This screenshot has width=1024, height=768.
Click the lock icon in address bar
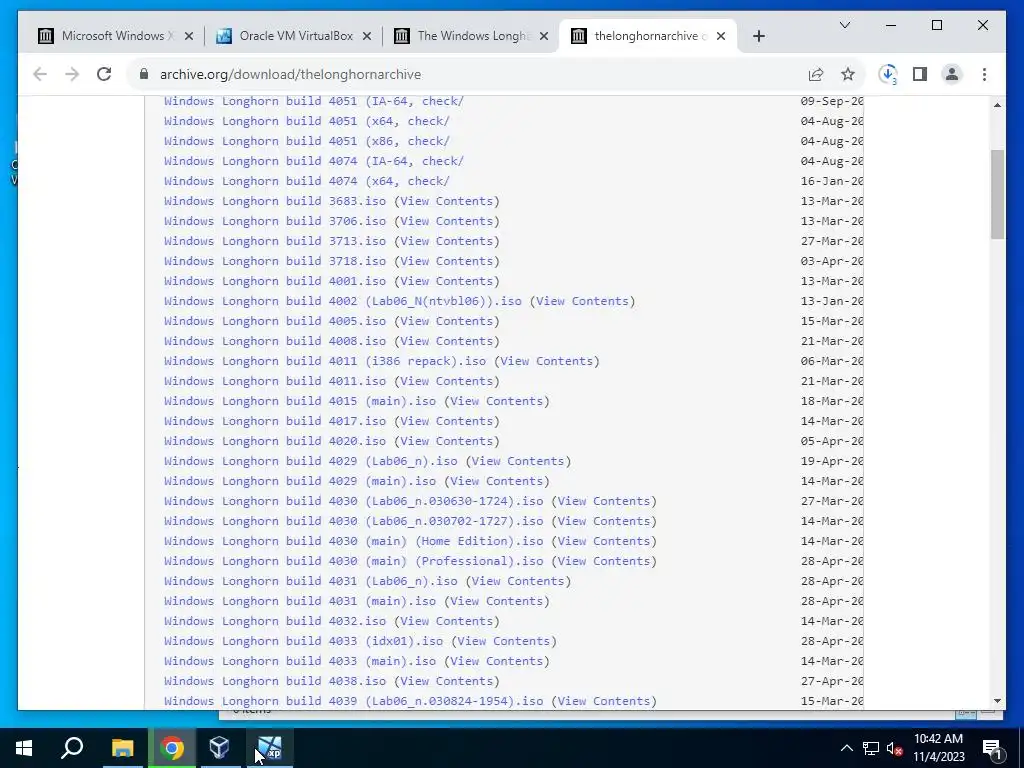pos(144,74)
